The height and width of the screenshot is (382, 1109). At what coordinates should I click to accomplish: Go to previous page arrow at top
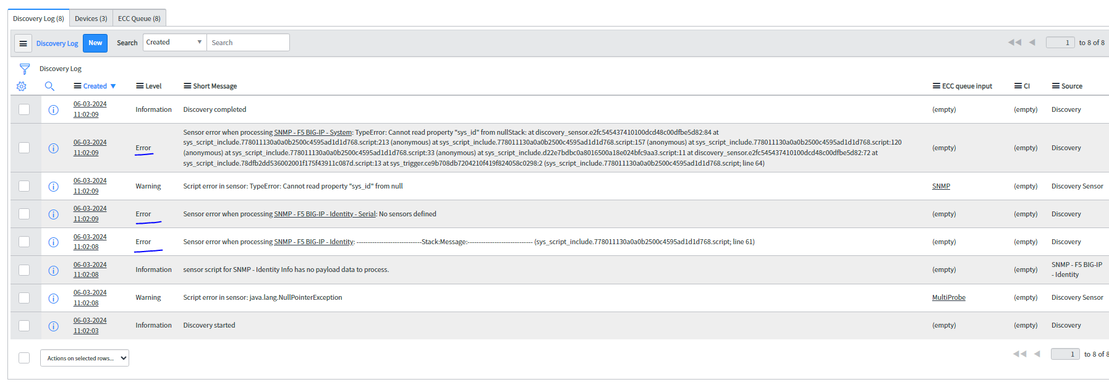click(x=1032, y=42)
